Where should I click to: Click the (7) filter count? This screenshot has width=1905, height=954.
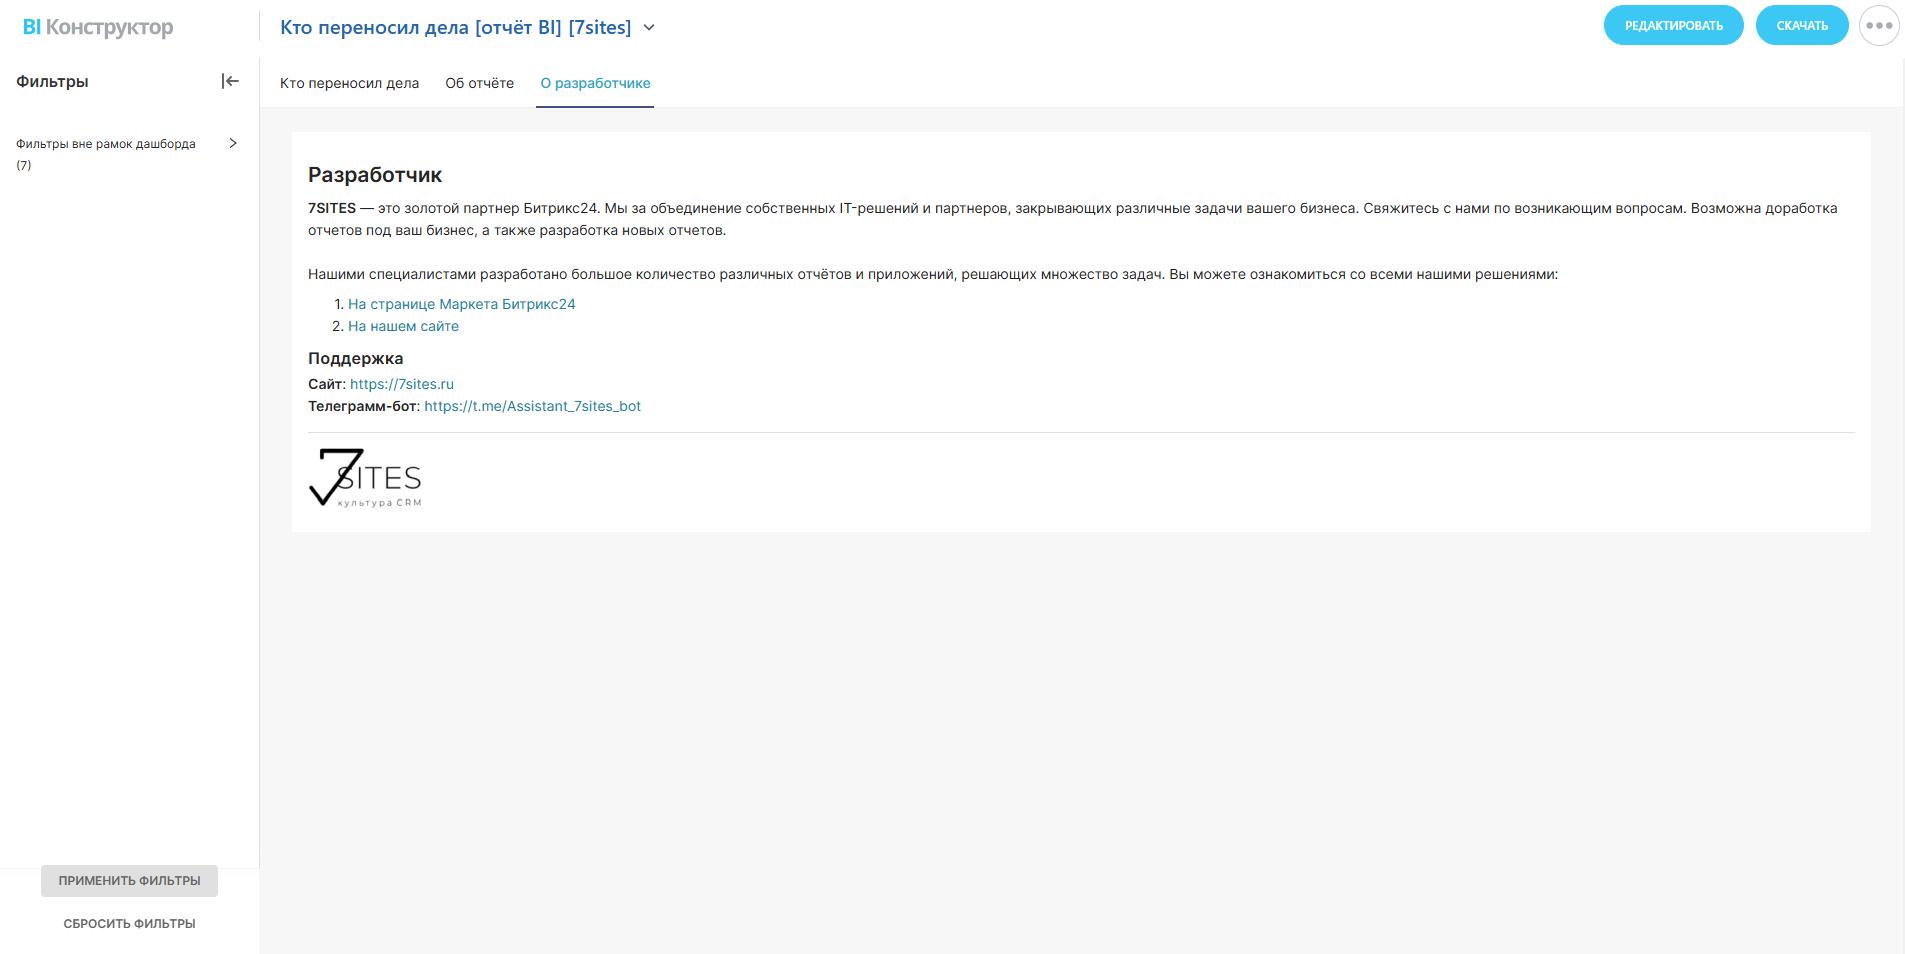coord(24,165)
